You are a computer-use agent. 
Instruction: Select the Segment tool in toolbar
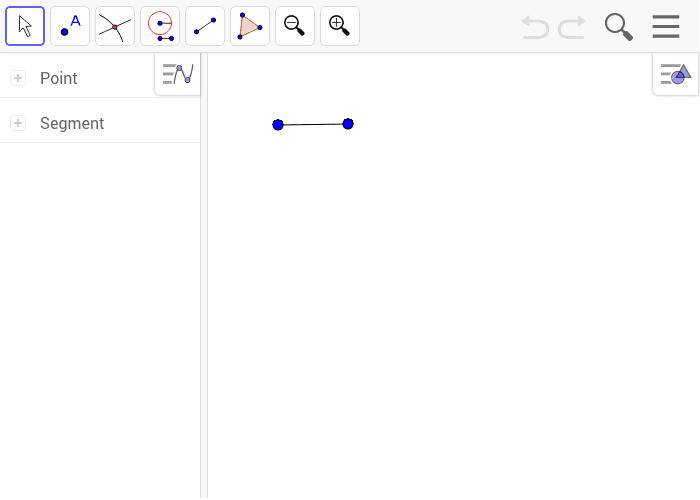[205, 26]
